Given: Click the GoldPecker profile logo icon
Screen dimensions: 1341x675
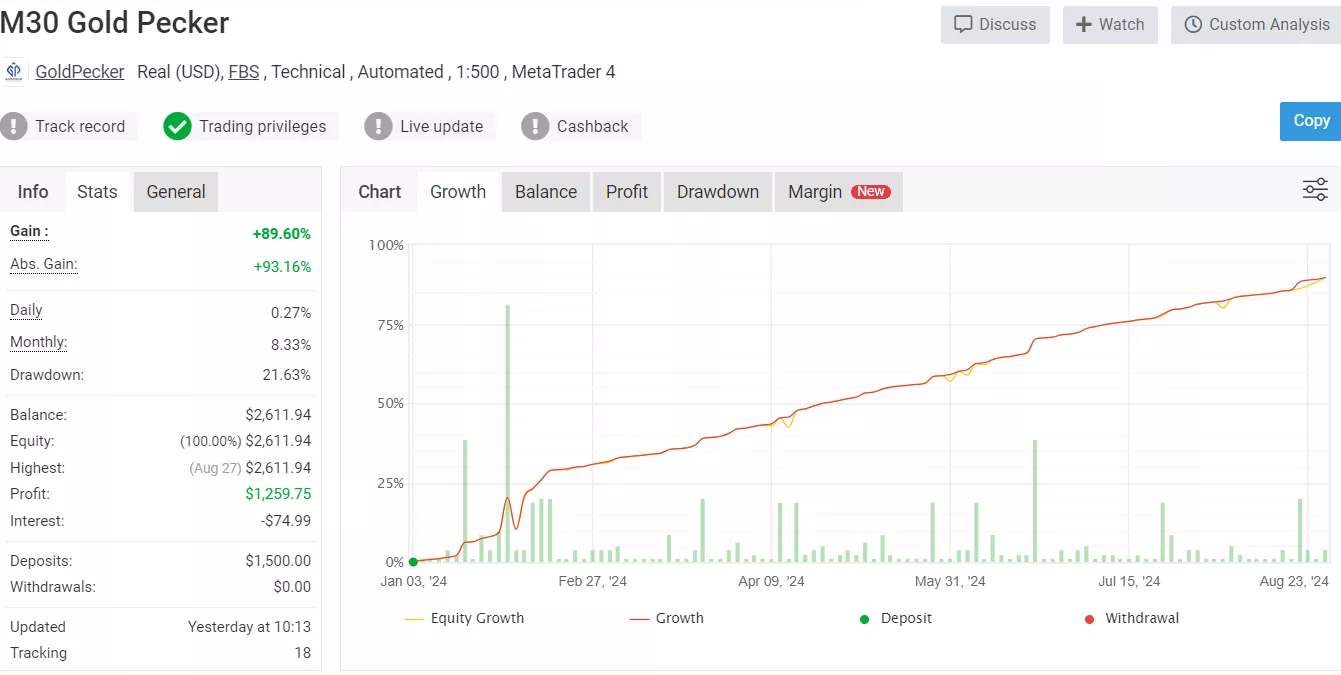Looking at the screenshot, I should [x=14, y=72].
